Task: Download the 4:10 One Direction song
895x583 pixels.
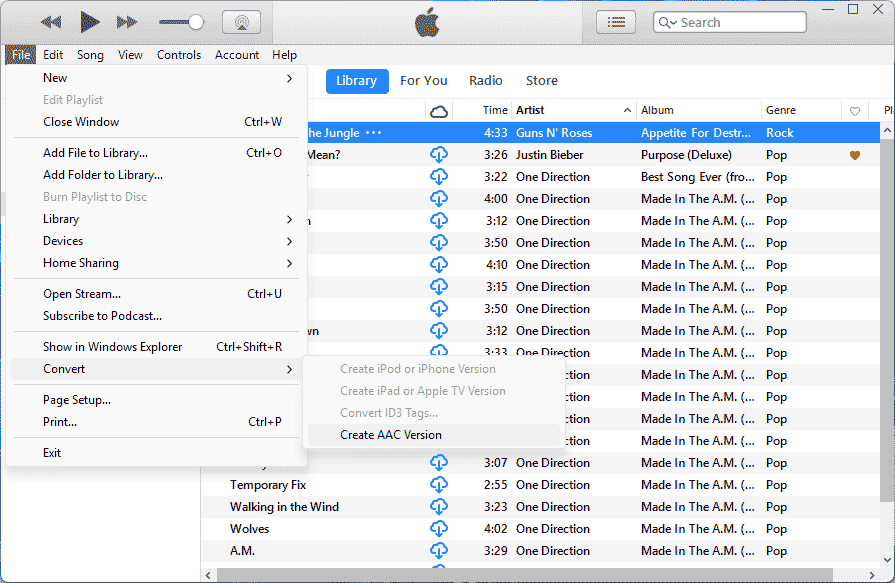Action: click(x=438, y=265)
